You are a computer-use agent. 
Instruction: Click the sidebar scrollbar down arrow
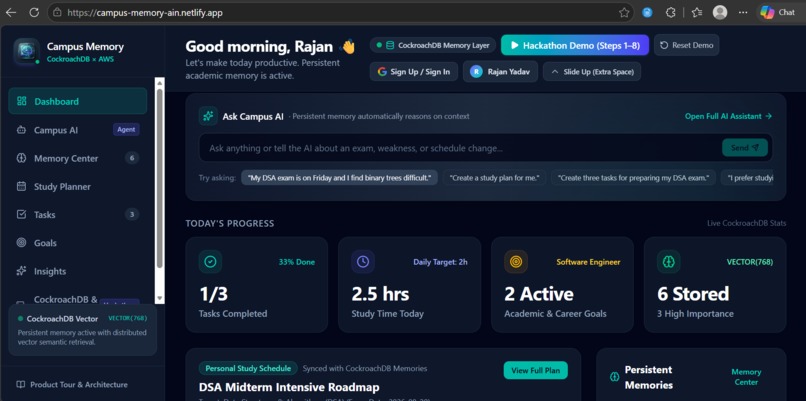[x=160, y=298]
